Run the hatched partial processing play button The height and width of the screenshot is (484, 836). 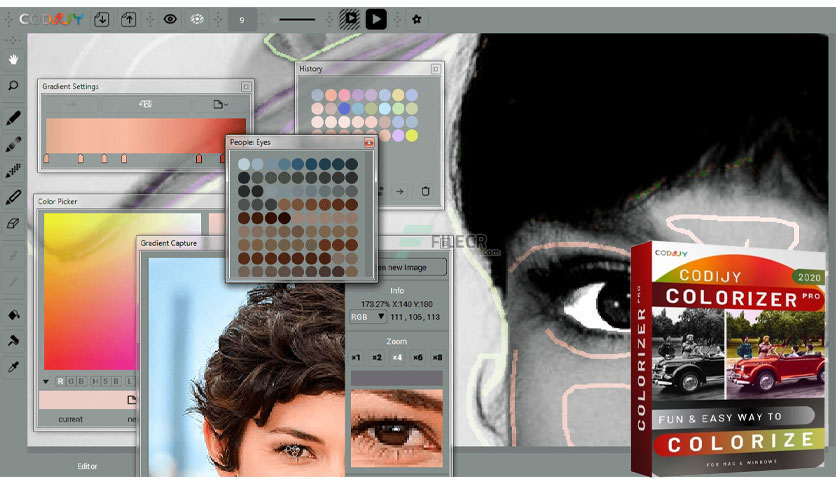[350, 19]
